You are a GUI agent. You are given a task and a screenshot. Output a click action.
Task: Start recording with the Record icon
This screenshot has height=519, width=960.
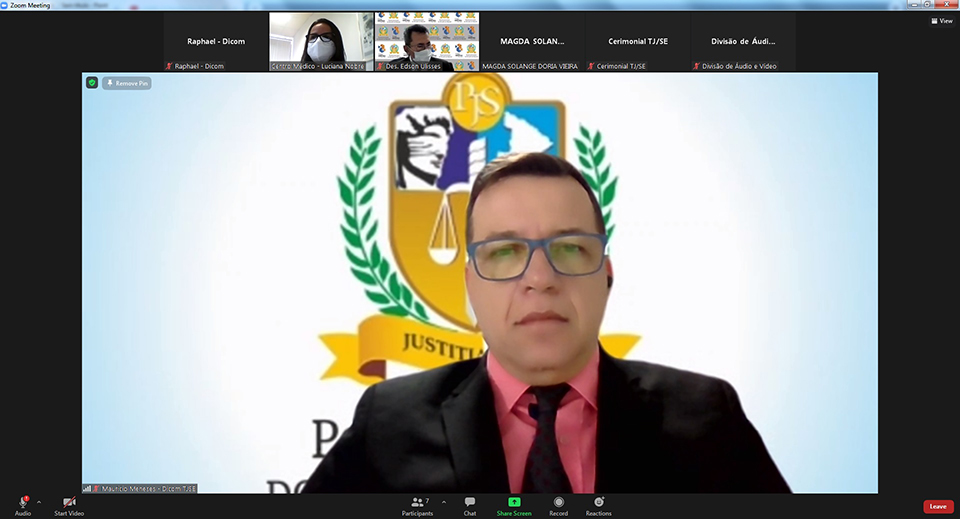(x=558, y=502)
